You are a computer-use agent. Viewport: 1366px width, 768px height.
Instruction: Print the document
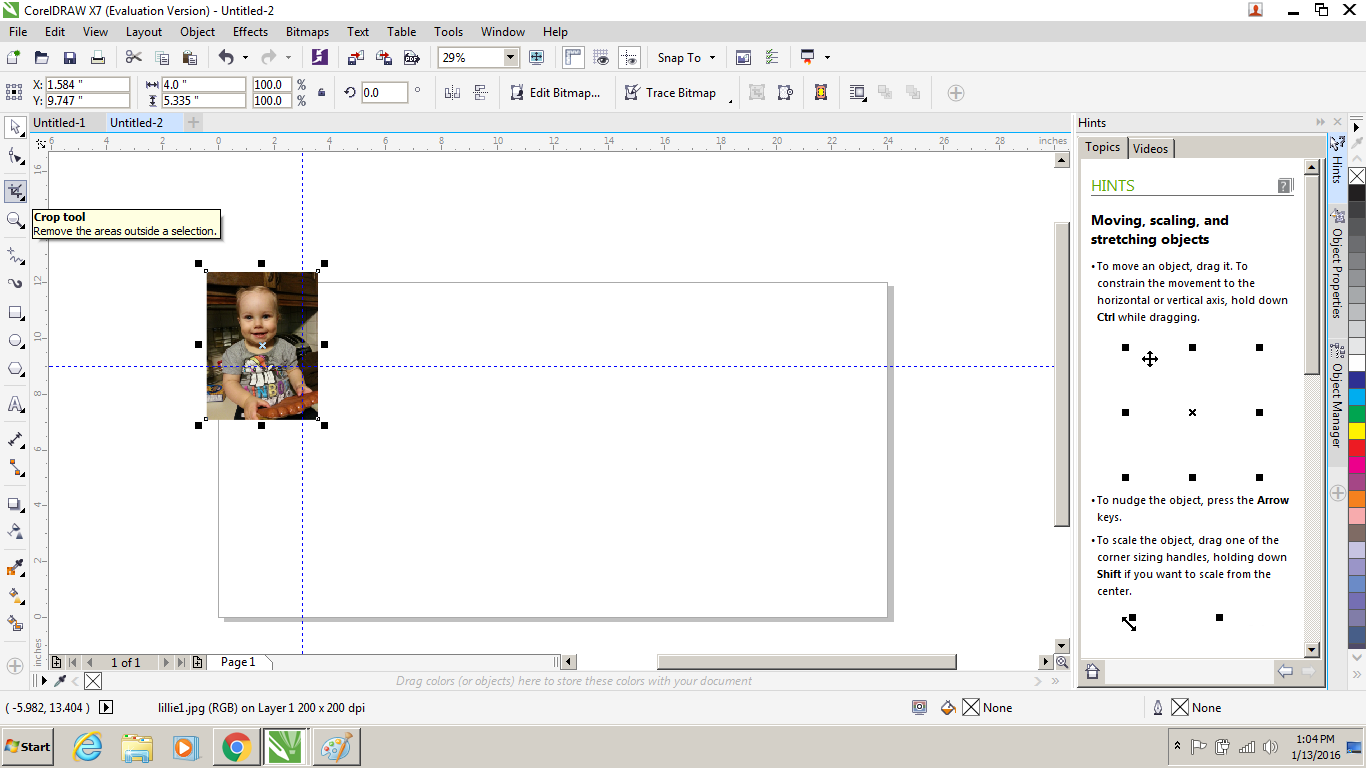(x=98, y=58)
